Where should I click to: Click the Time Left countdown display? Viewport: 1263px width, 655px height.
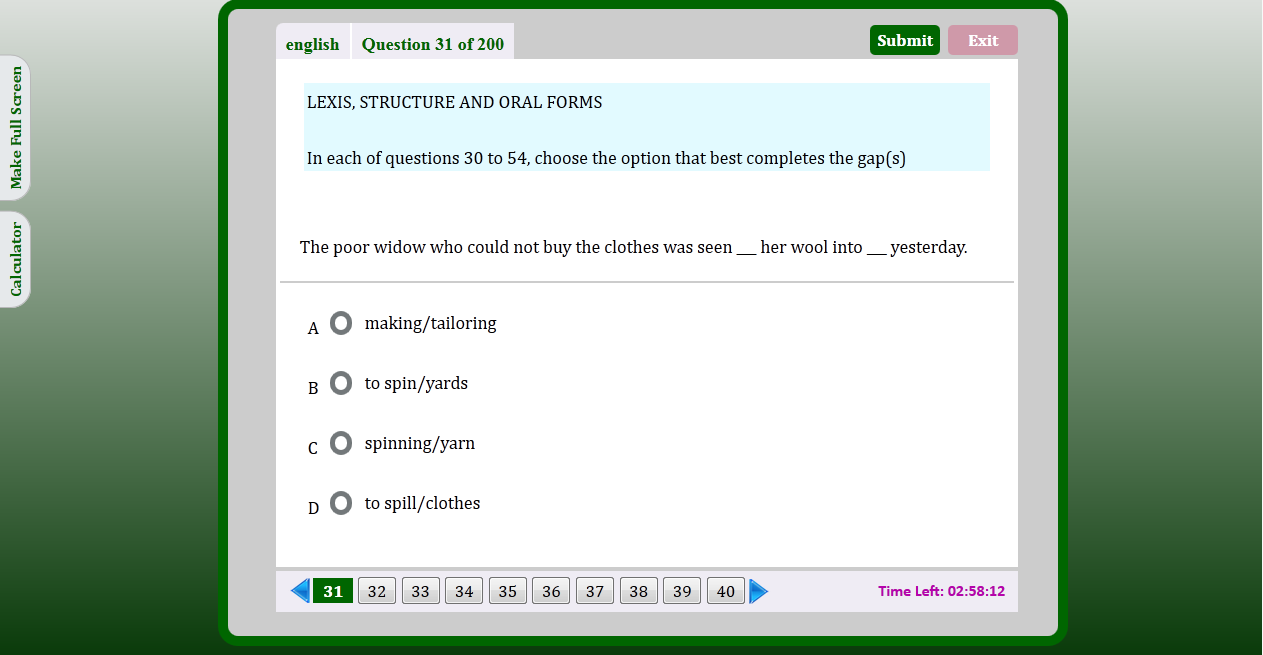click(x=941, y=591)
